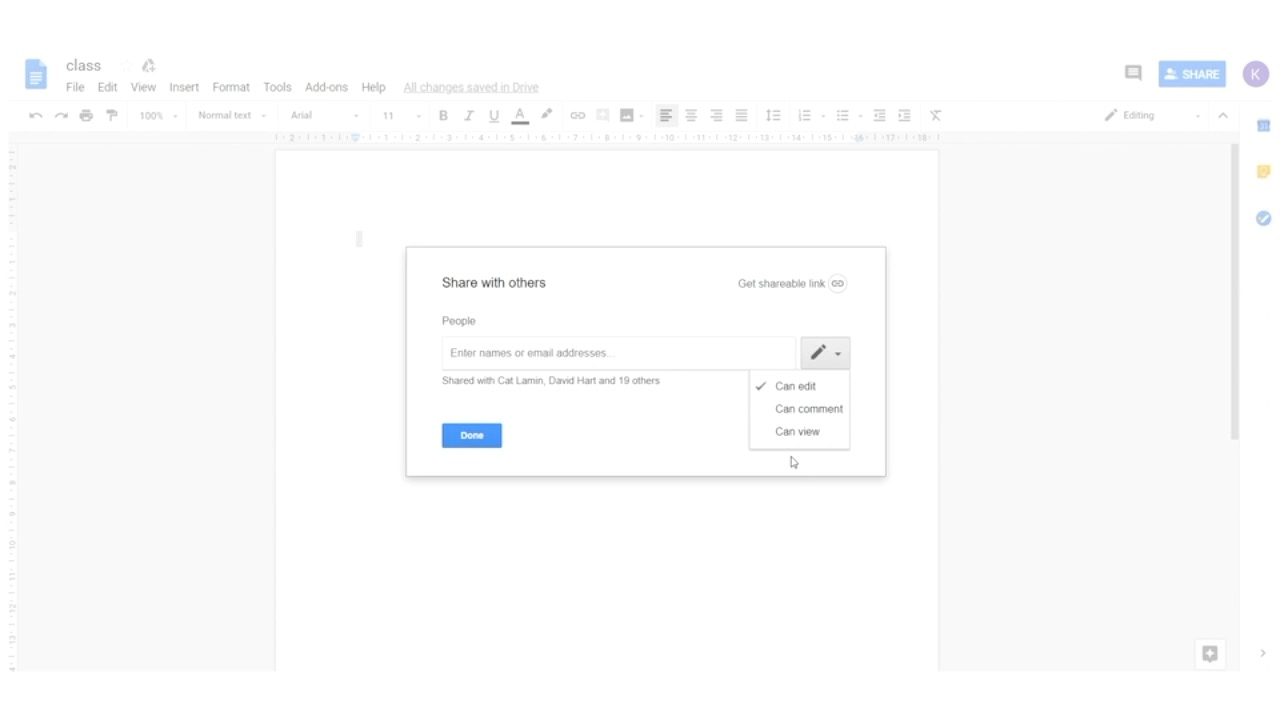Select Can comment permission option

(808, 409)
